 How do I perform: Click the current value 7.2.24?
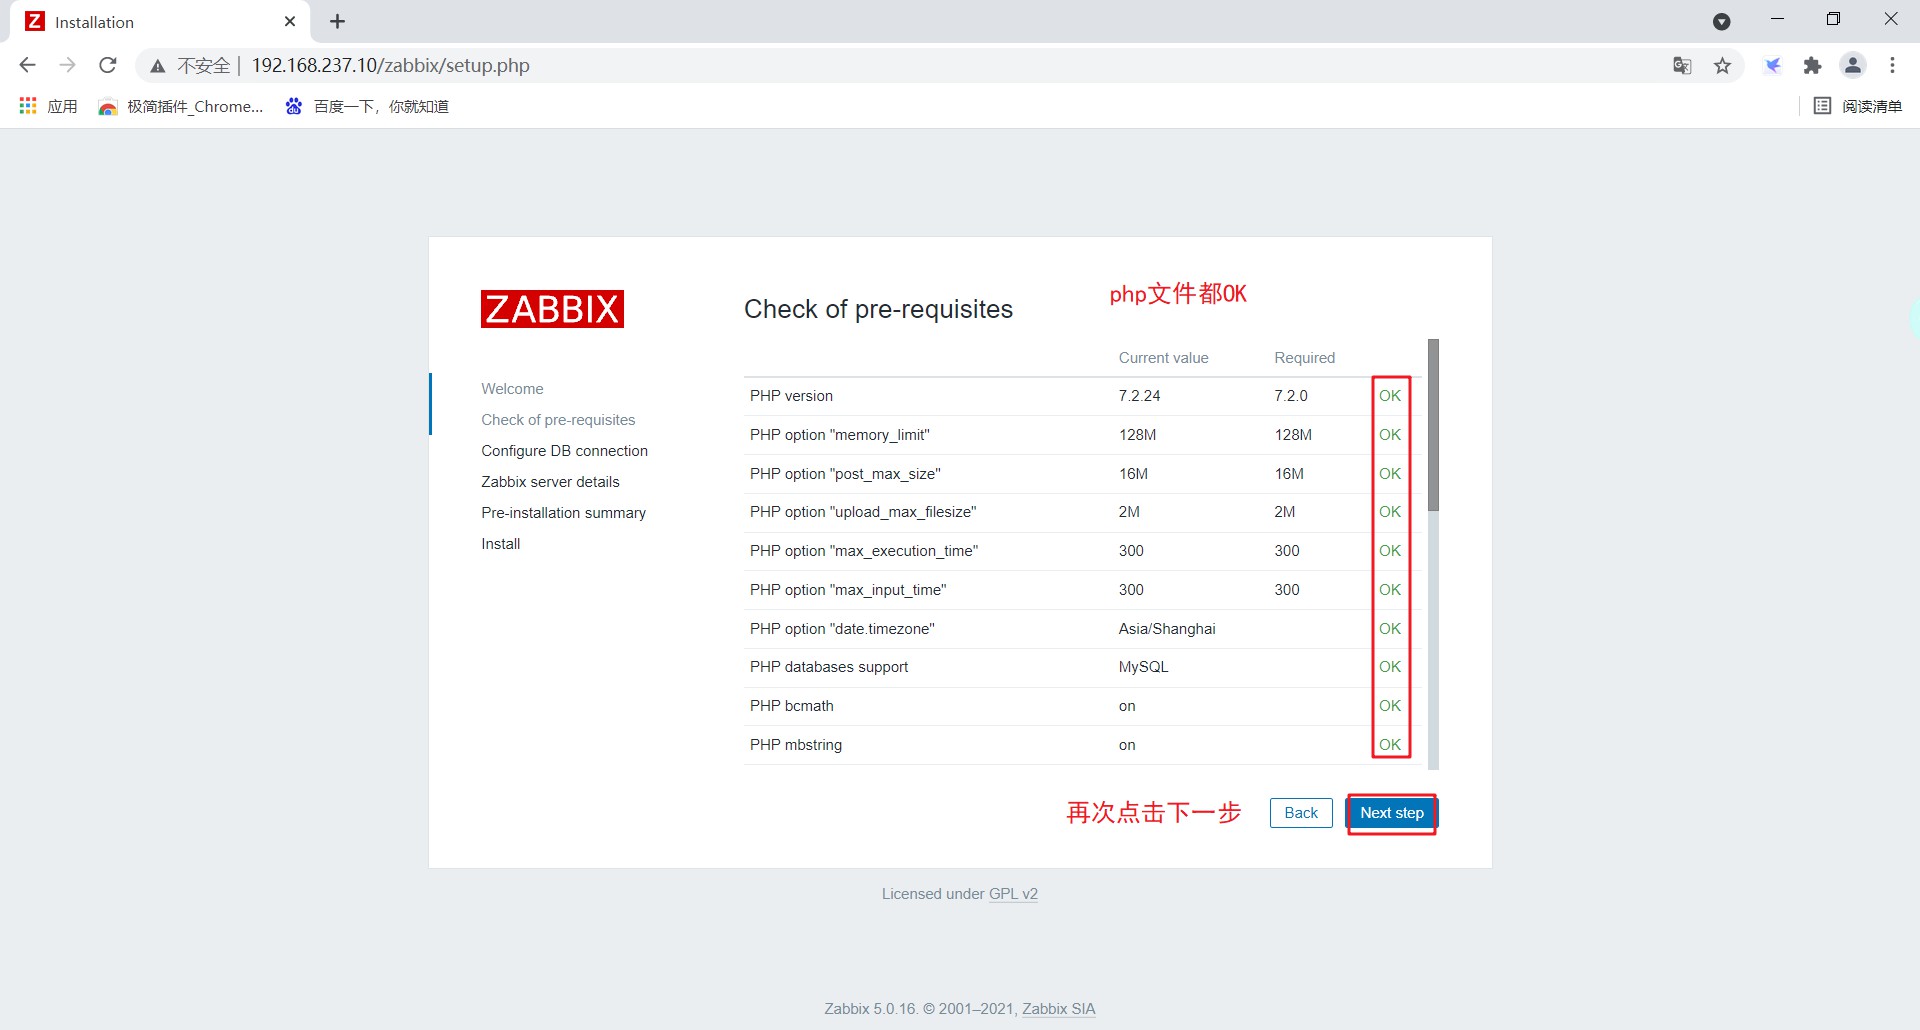click(1140, 396)
